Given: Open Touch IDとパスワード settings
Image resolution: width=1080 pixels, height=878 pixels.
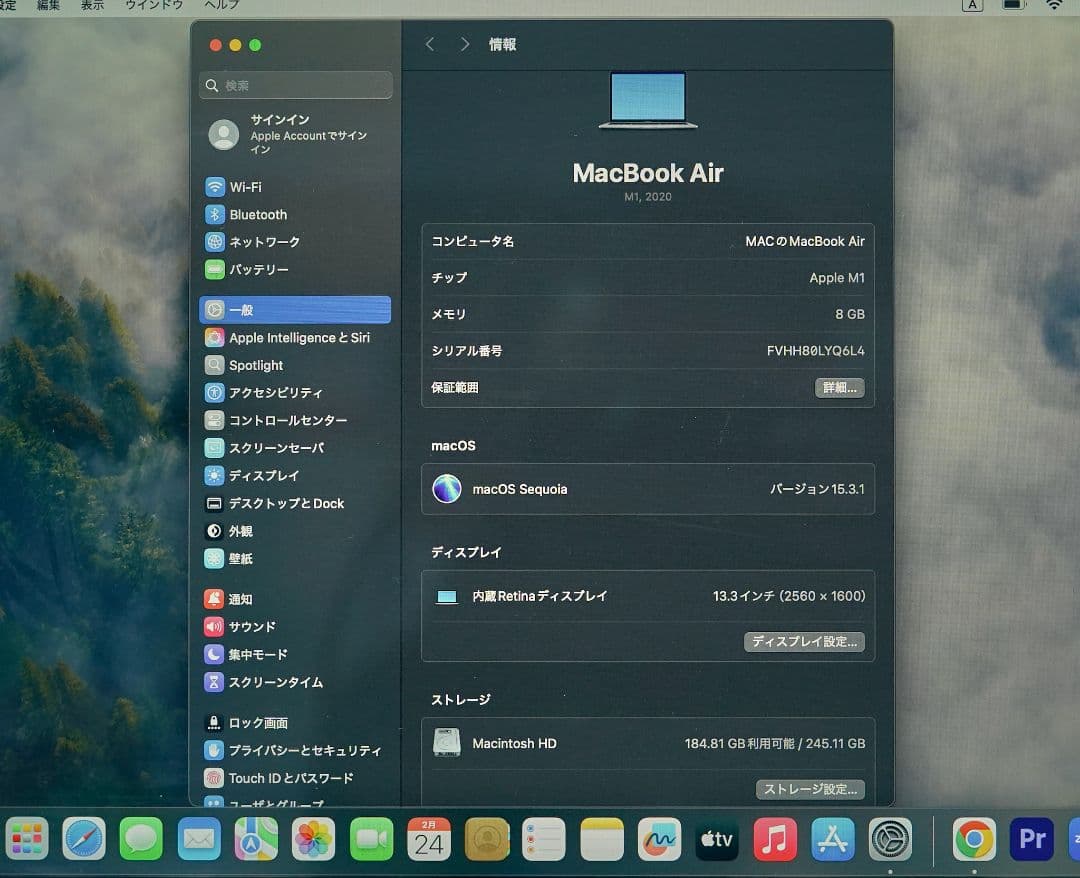Looking at the screenshot, I should tap(290, 777).
